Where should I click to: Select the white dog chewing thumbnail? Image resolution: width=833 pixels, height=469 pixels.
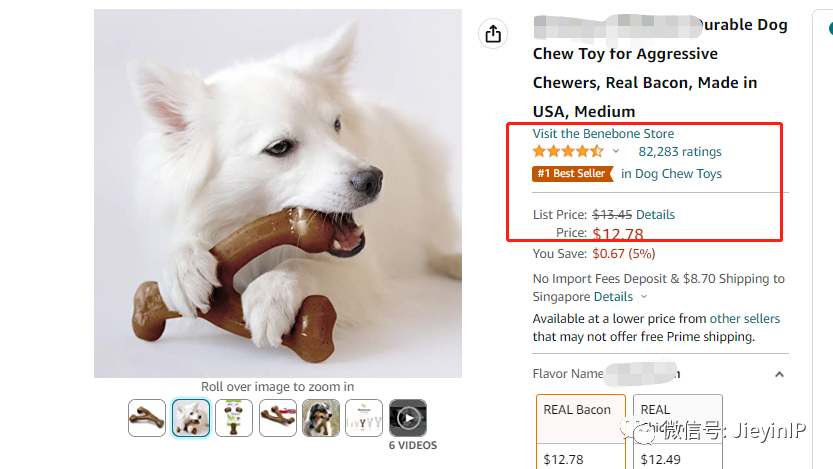tap(190, 417)
